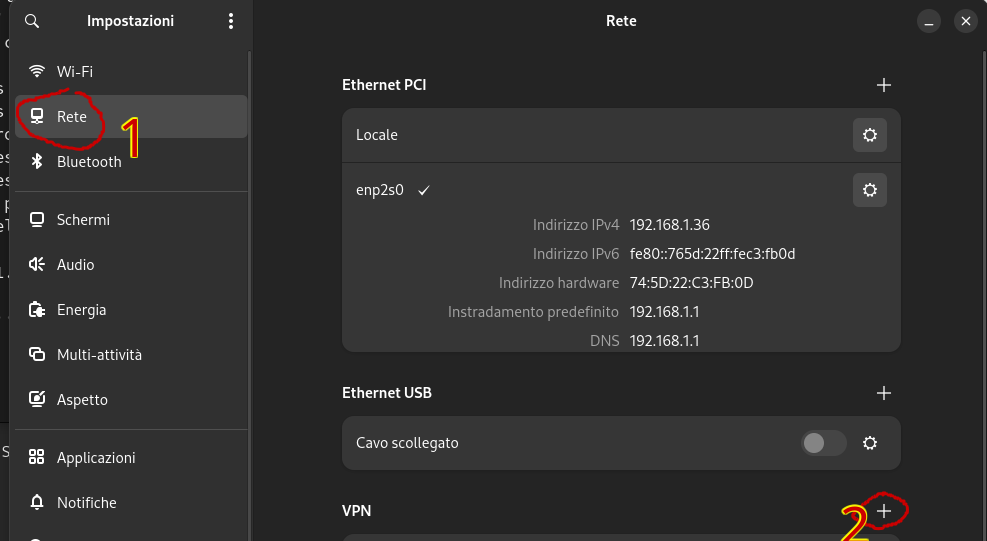Add a new Ethernet USB connection
Image resolution: width=987 pixels, height=541 pixels.
(x=884, y=393)
